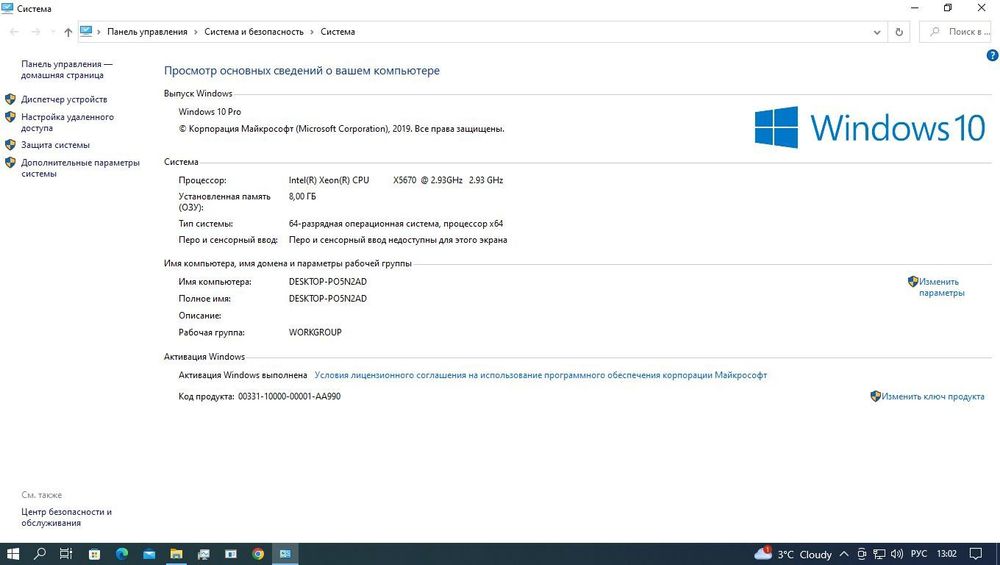This screenshot has height=565, width=1000.
Task: Open the volume speaker tray icon
Action: pos(897,554)
